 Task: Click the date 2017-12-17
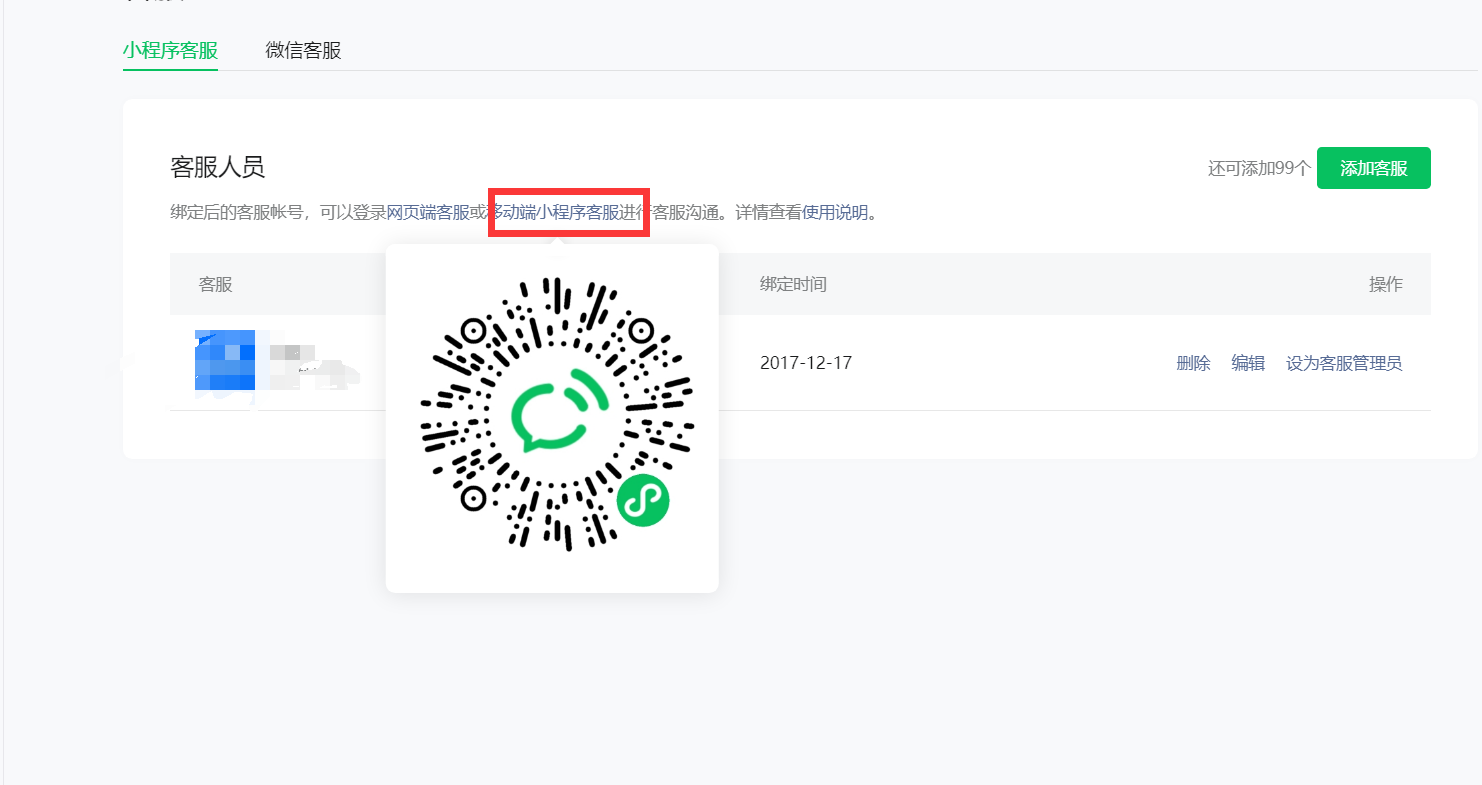point(806,363)
